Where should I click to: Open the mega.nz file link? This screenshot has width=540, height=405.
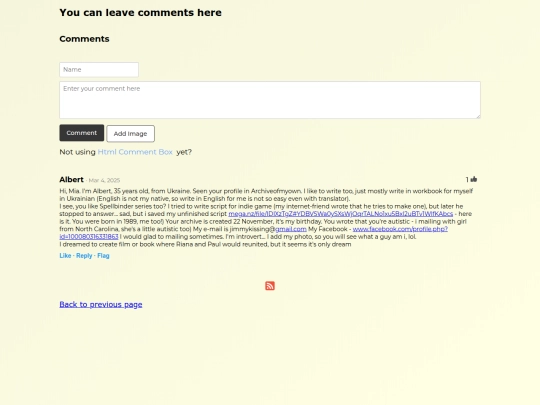(341, 214)
